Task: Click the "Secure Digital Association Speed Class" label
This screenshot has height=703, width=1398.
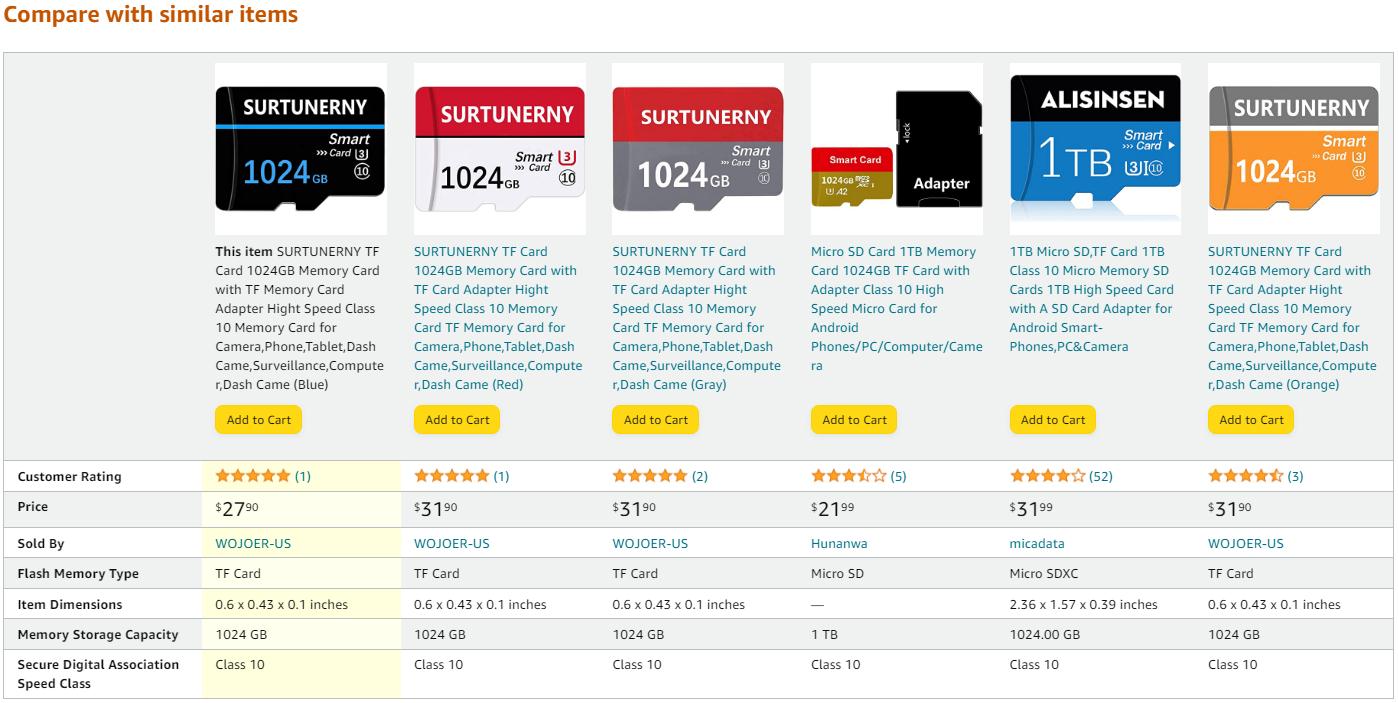Action: tap(98, 674)
